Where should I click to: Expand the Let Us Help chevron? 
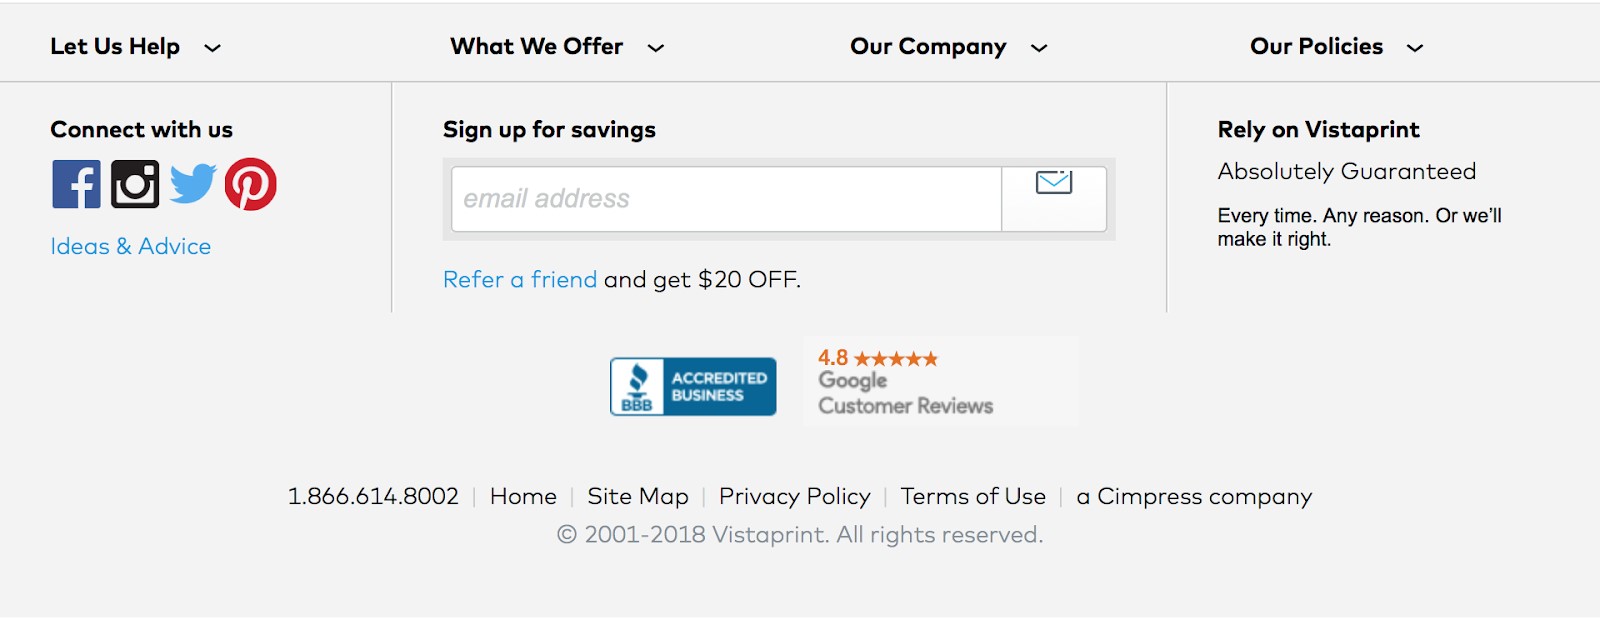[212, 48]
